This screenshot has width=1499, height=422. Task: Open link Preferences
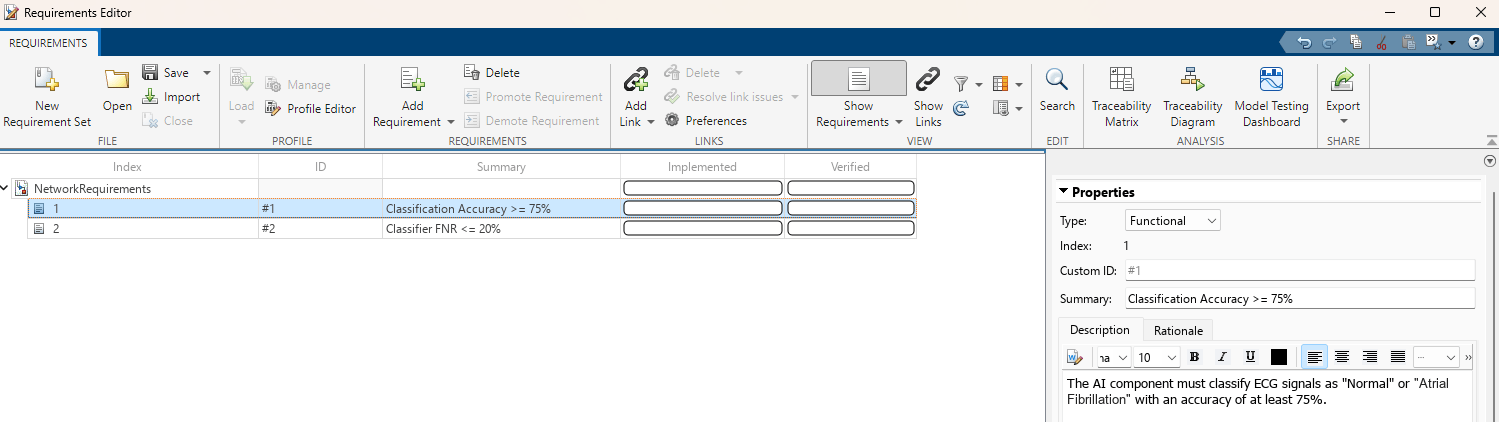point(706,121)
